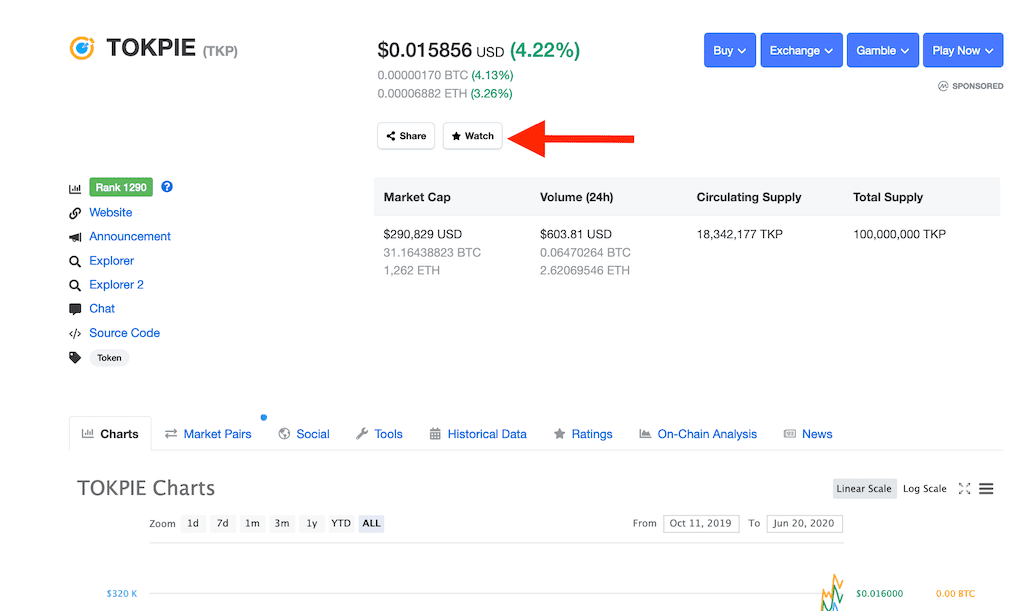Select the Charts tab
This screenshot has width=1024, height=611.
coord(110,434)
